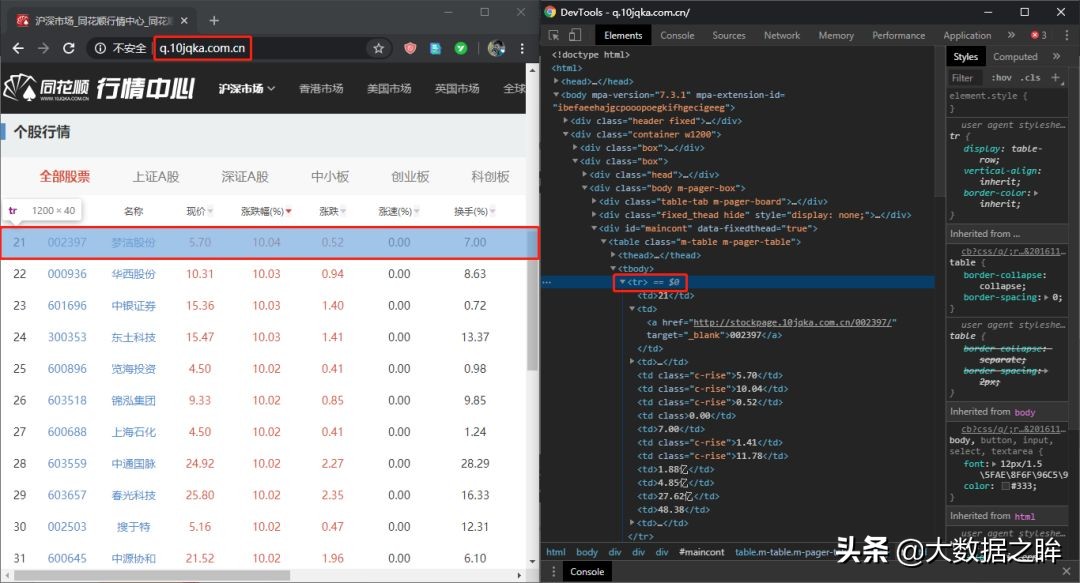This screenshot has width=1080, height=583.
Task: Click the Styles filter field
Action: [x=966, y=78]
